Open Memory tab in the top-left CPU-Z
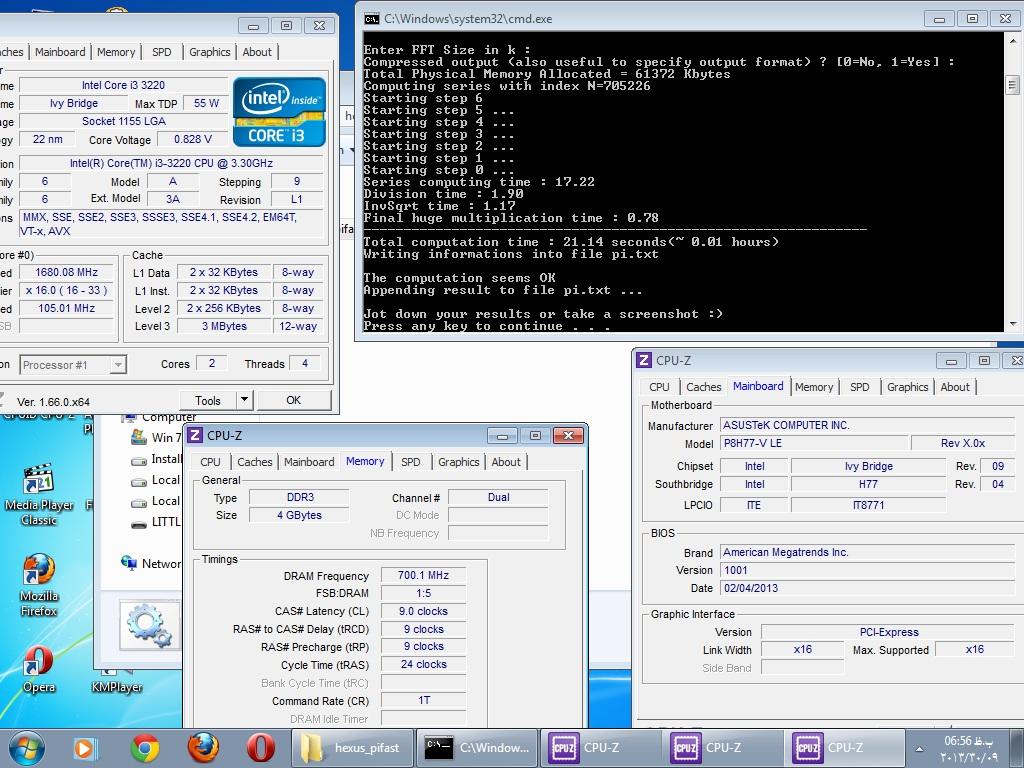Image resolution: width=1024 pixels, height=768 pixels. click(116, 52)
